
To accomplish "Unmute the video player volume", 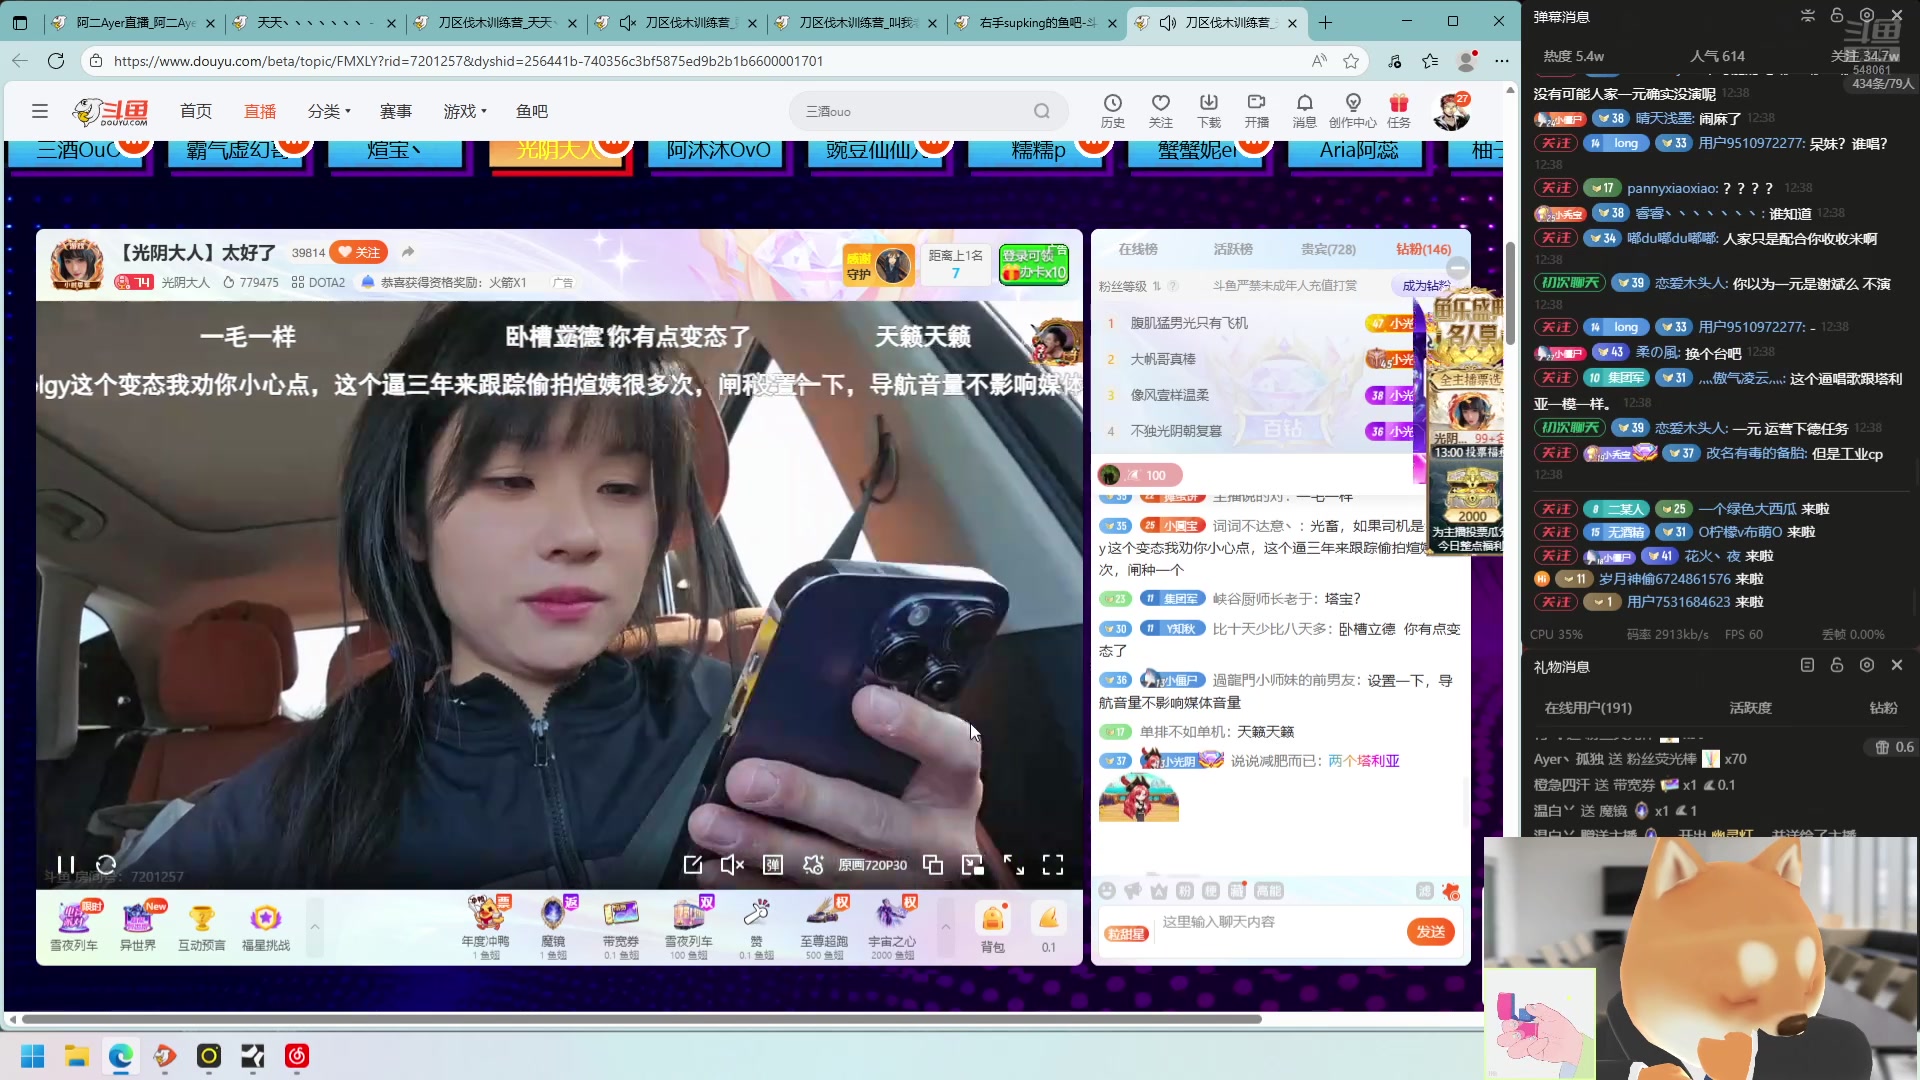I will tap(732, 865).
